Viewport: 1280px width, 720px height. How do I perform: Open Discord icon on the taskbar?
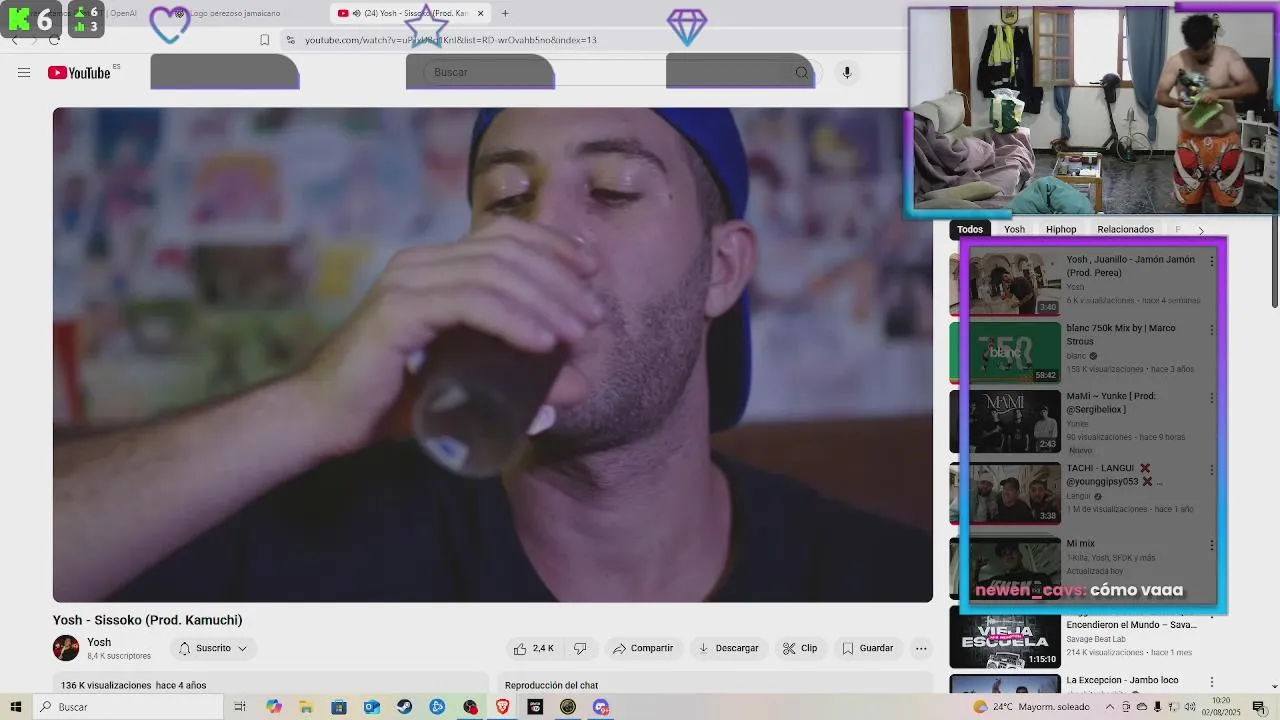(601, 707)
